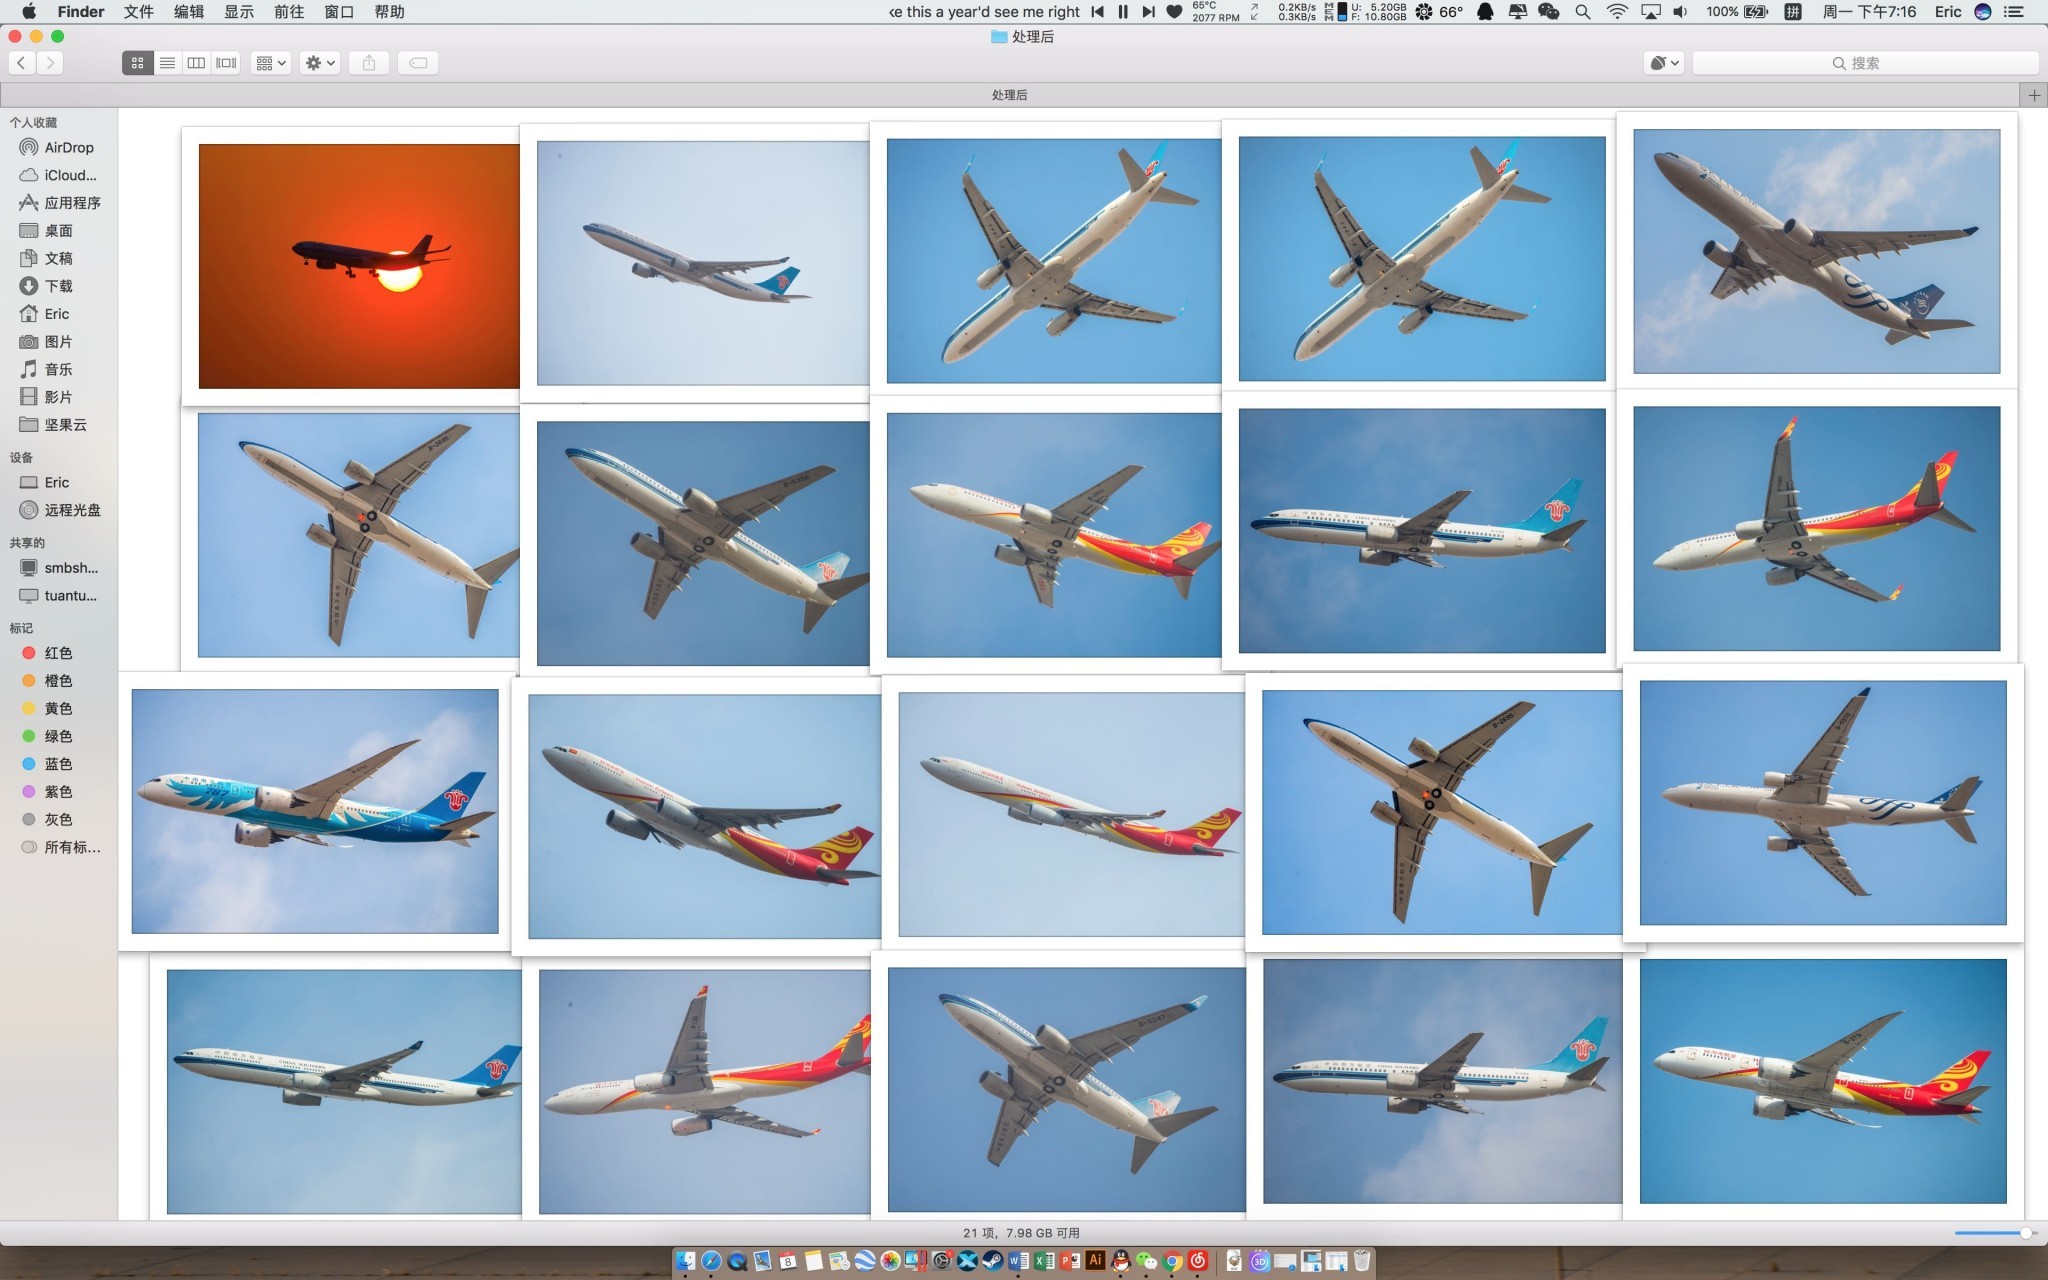
Task: Open the 应用程序 folder in the sidebar
Action: (x=59, y=202)
